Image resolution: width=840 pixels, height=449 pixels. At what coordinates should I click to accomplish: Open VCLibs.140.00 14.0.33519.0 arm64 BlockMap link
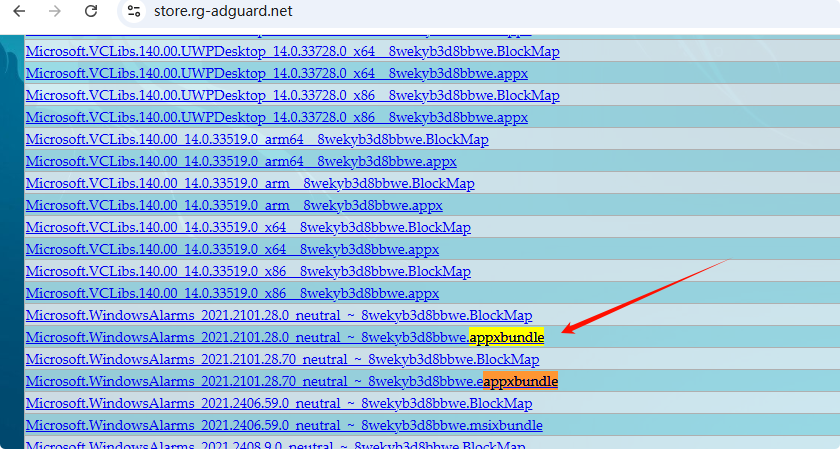pyautogui.click(x=257, y=139)
